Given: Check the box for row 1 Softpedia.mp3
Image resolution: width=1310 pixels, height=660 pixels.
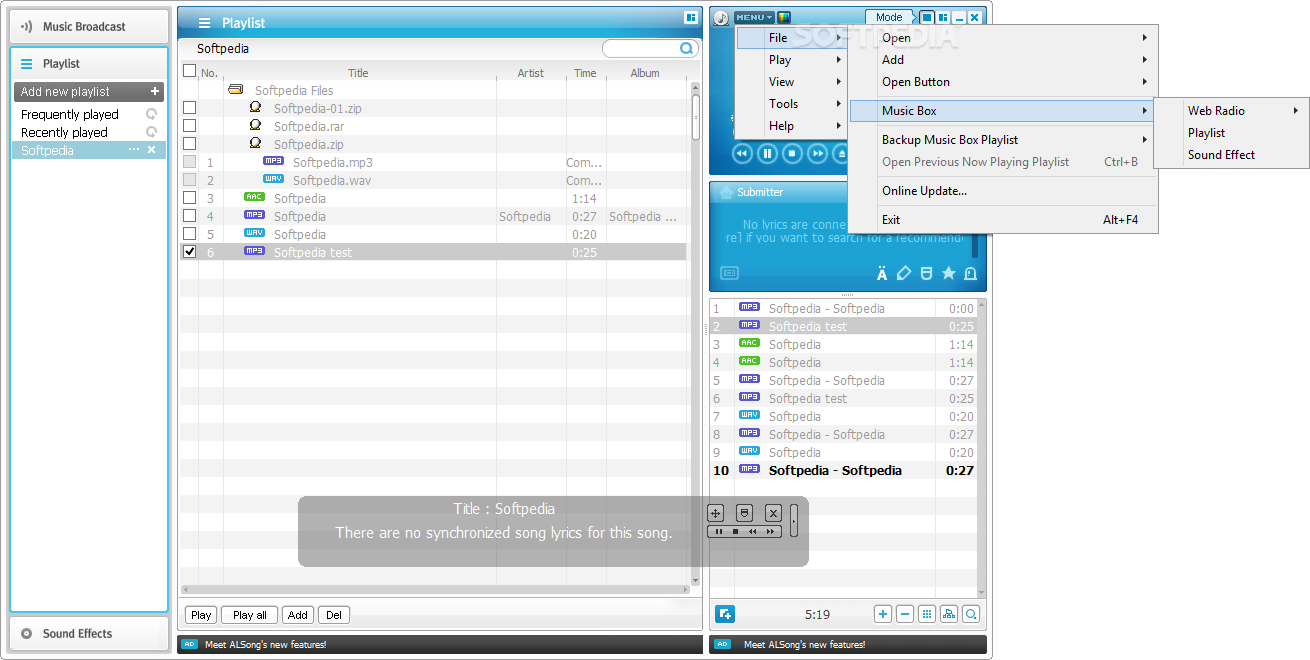Looking at the screenshot, I should coord(190,162).
